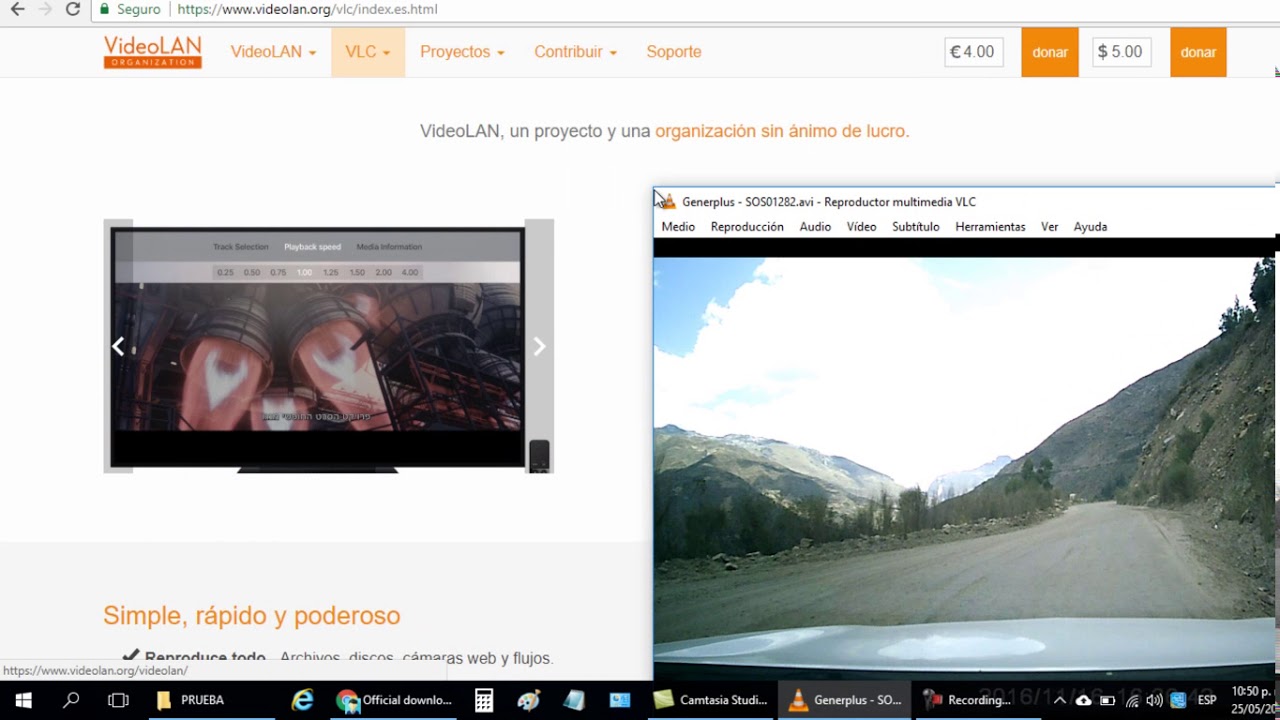Open the taskbar clock showing 10:50 p.
This screenshot has width=1280, height=720.
click(1252, 700)
